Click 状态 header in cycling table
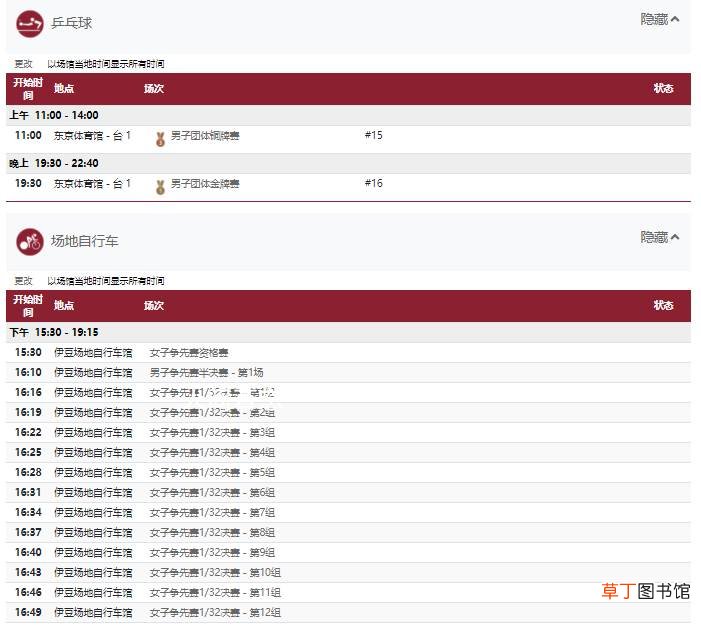The width and height of the screenshot is (701, 626). 663,305
